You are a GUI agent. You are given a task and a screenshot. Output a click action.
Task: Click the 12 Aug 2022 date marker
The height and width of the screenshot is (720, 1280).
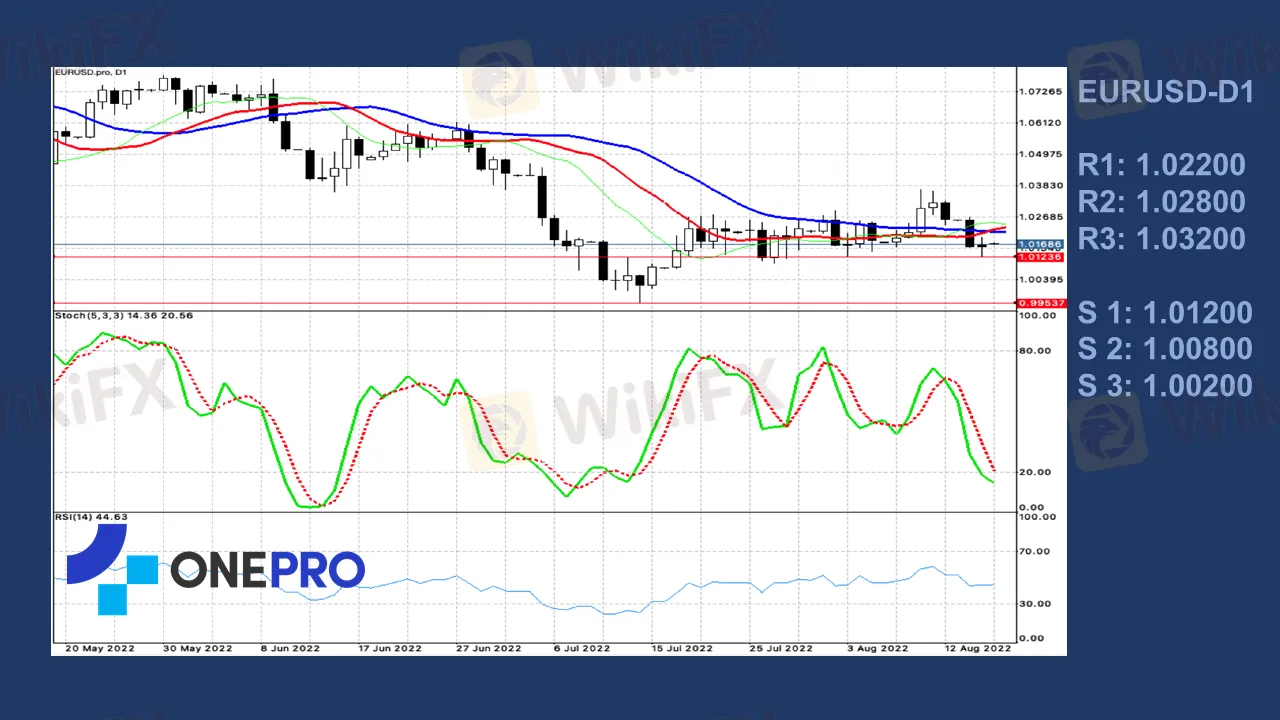click(978, 648)
